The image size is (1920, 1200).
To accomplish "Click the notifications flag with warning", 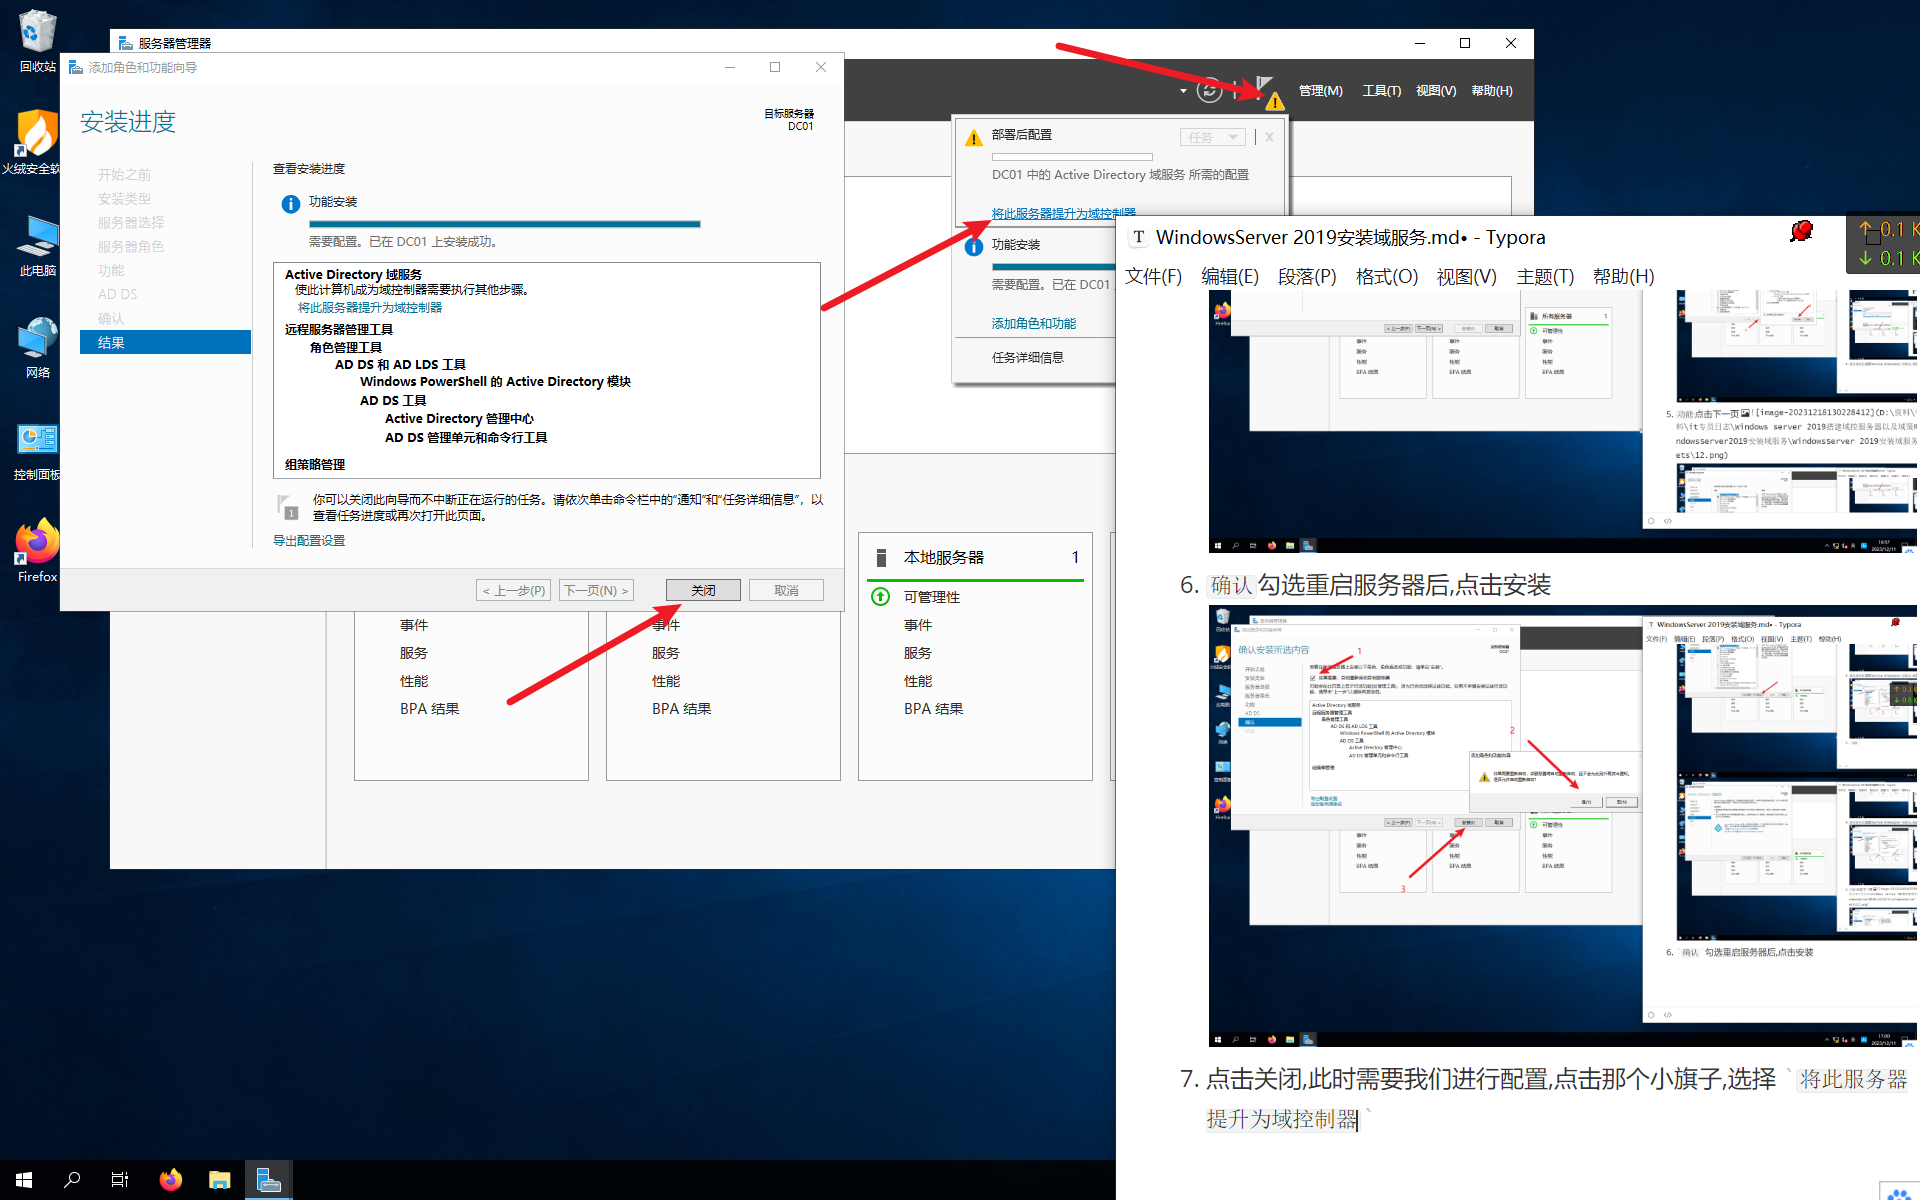I will [1267, 91].
